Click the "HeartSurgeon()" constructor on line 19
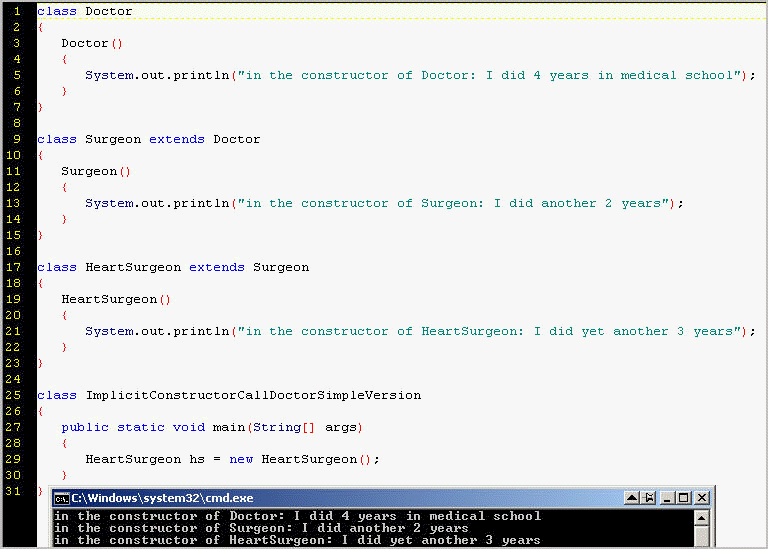The width and height of the screenshot is (768, 549). (x=116, y=299)
